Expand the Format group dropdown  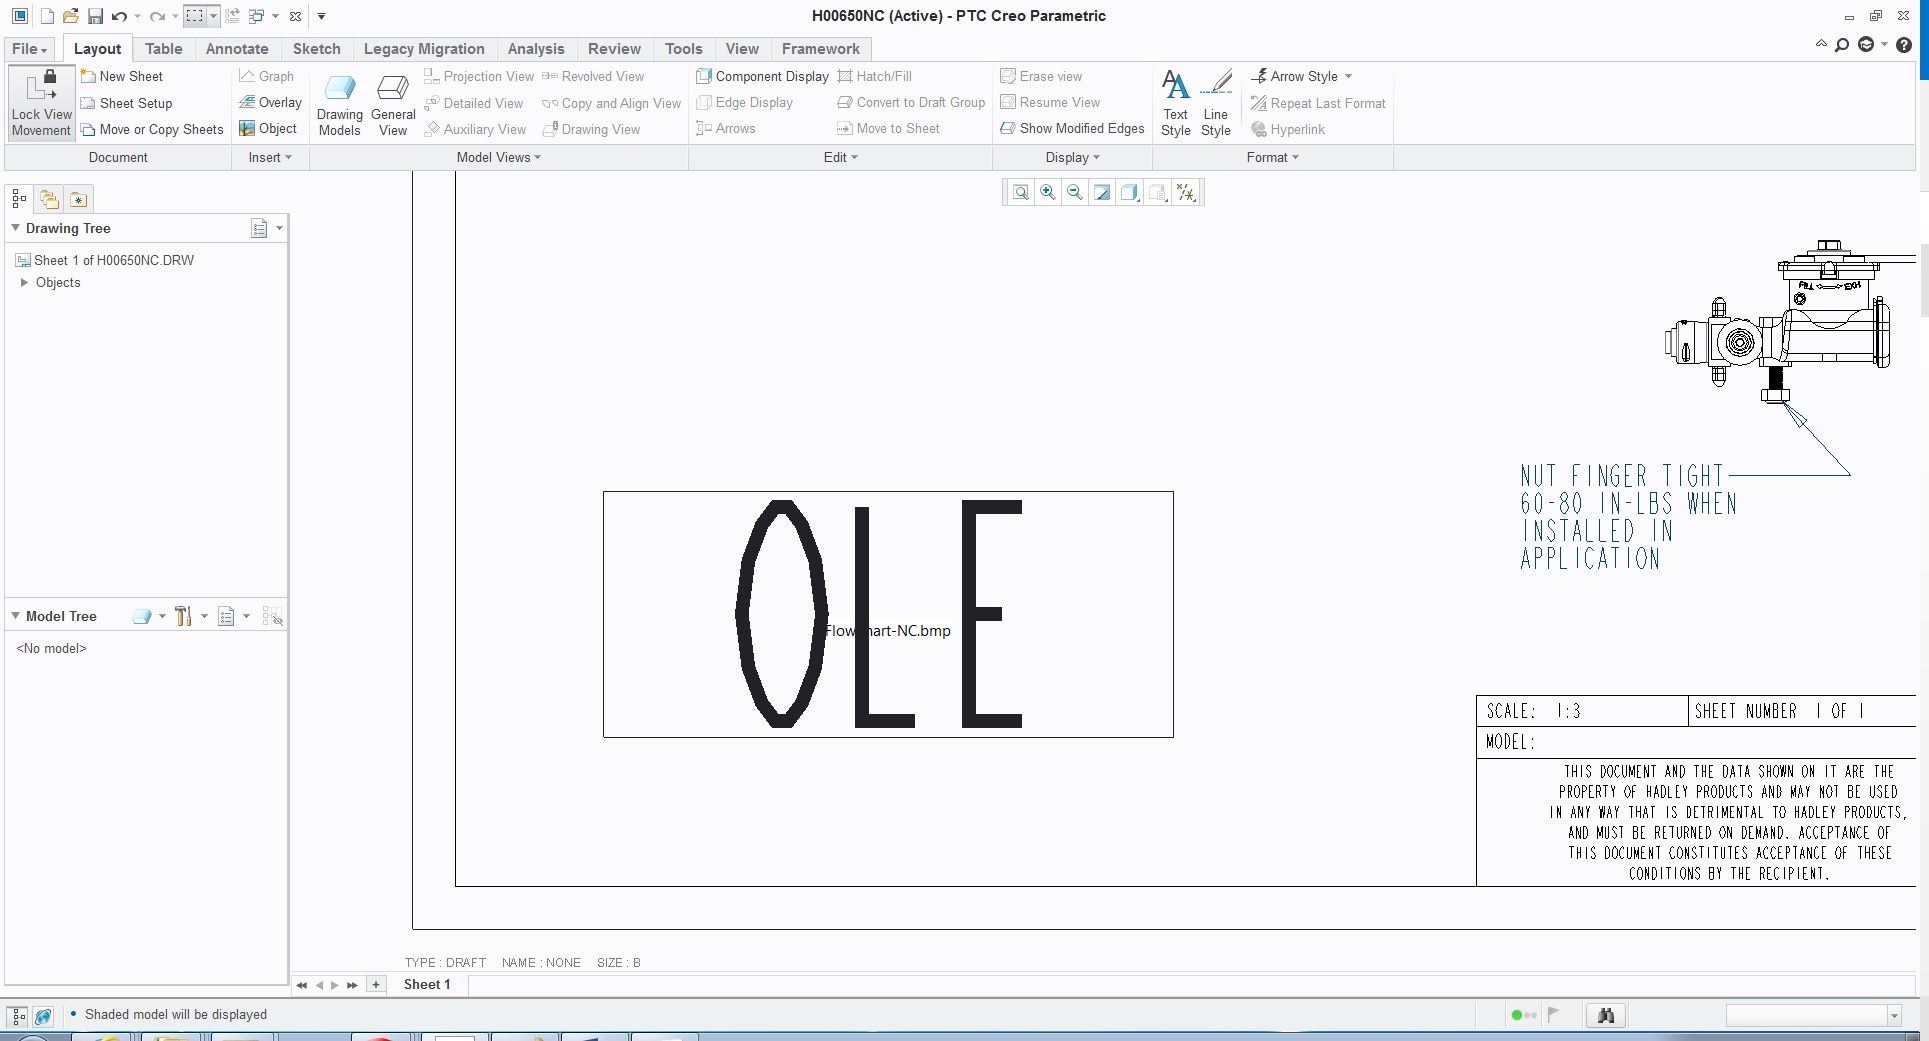[x=1272, y=157]
